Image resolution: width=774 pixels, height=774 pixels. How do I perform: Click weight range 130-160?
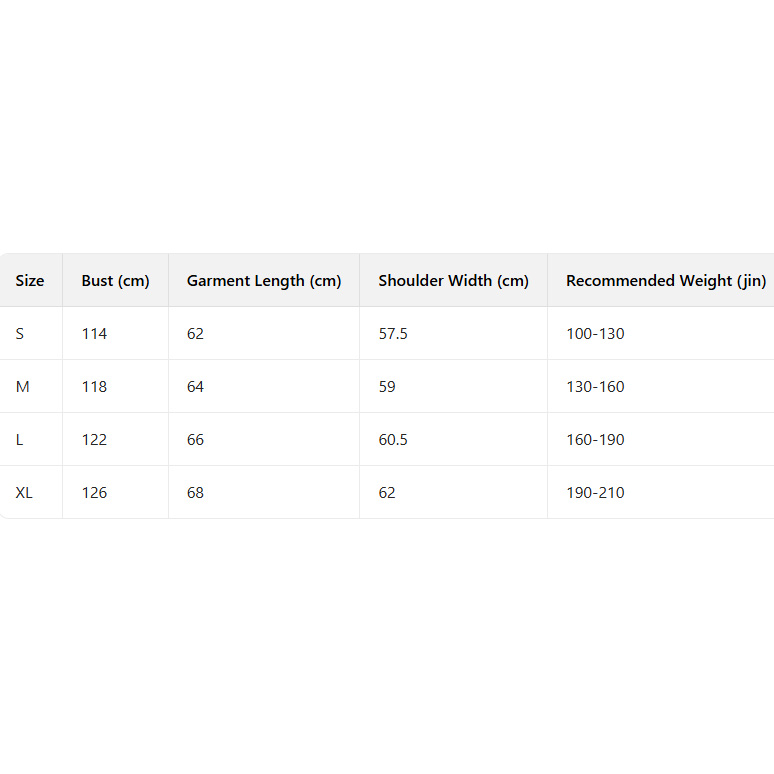[x=595, y=387]
